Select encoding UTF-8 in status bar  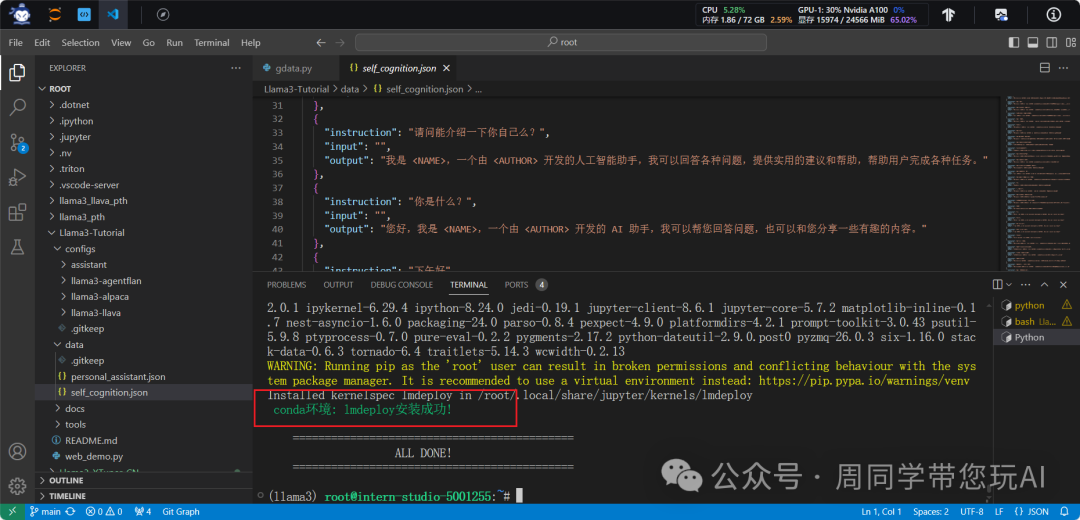point(971,512)
